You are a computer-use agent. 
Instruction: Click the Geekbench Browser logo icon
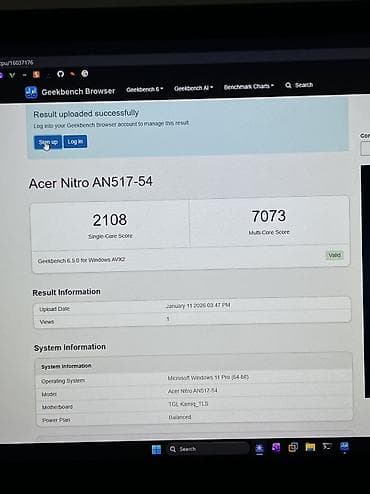coord(31,92)
